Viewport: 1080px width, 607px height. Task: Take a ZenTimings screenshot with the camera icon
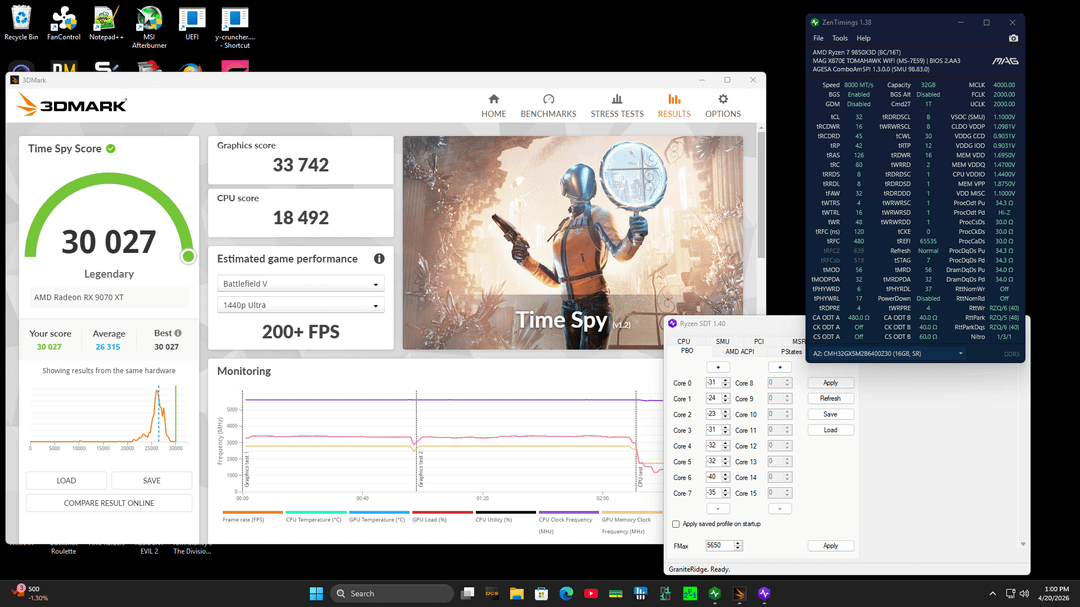tap(1013, 38)
